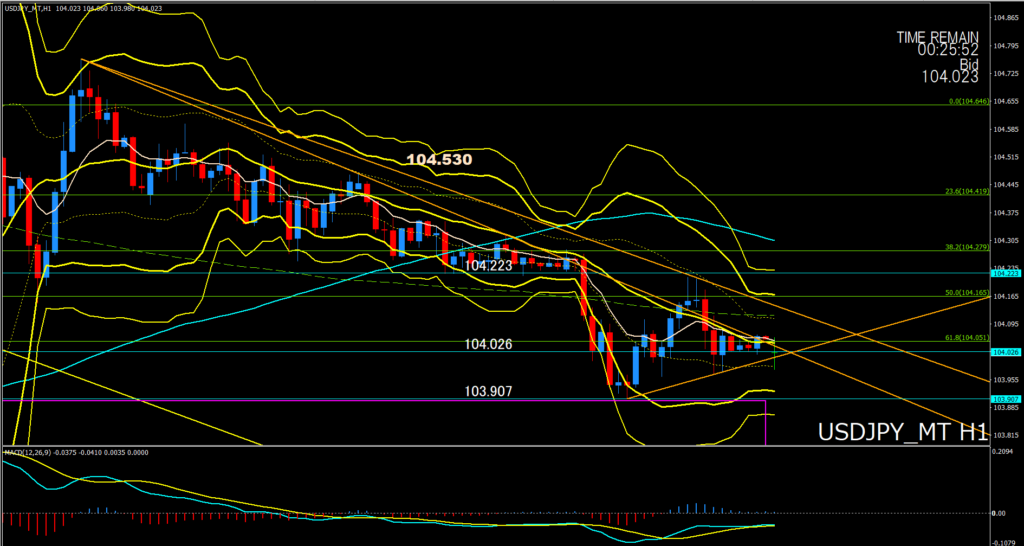Click the white 104.223 label inside the chart
The height and width of the screenshot is (546, 1024).
pyautogui.click(x=488, y=266)
